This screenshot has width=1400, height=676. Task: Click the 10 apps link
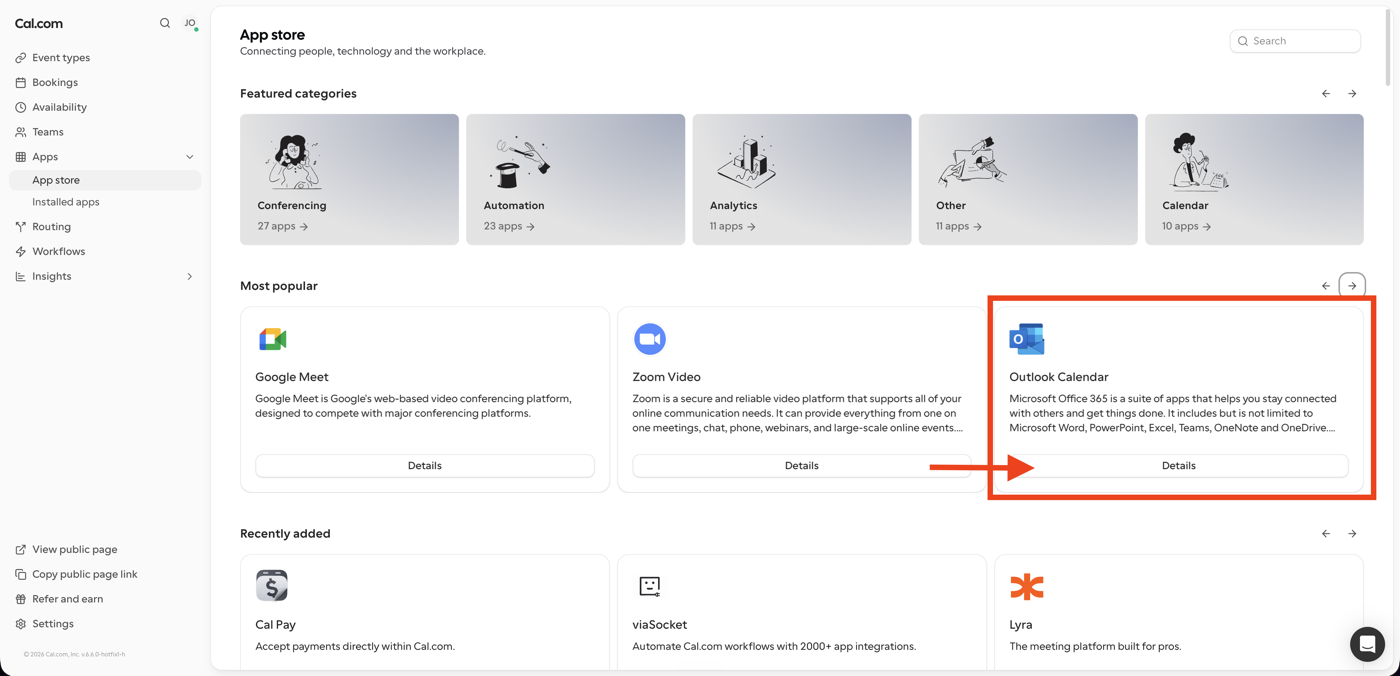pos(1187,227)
